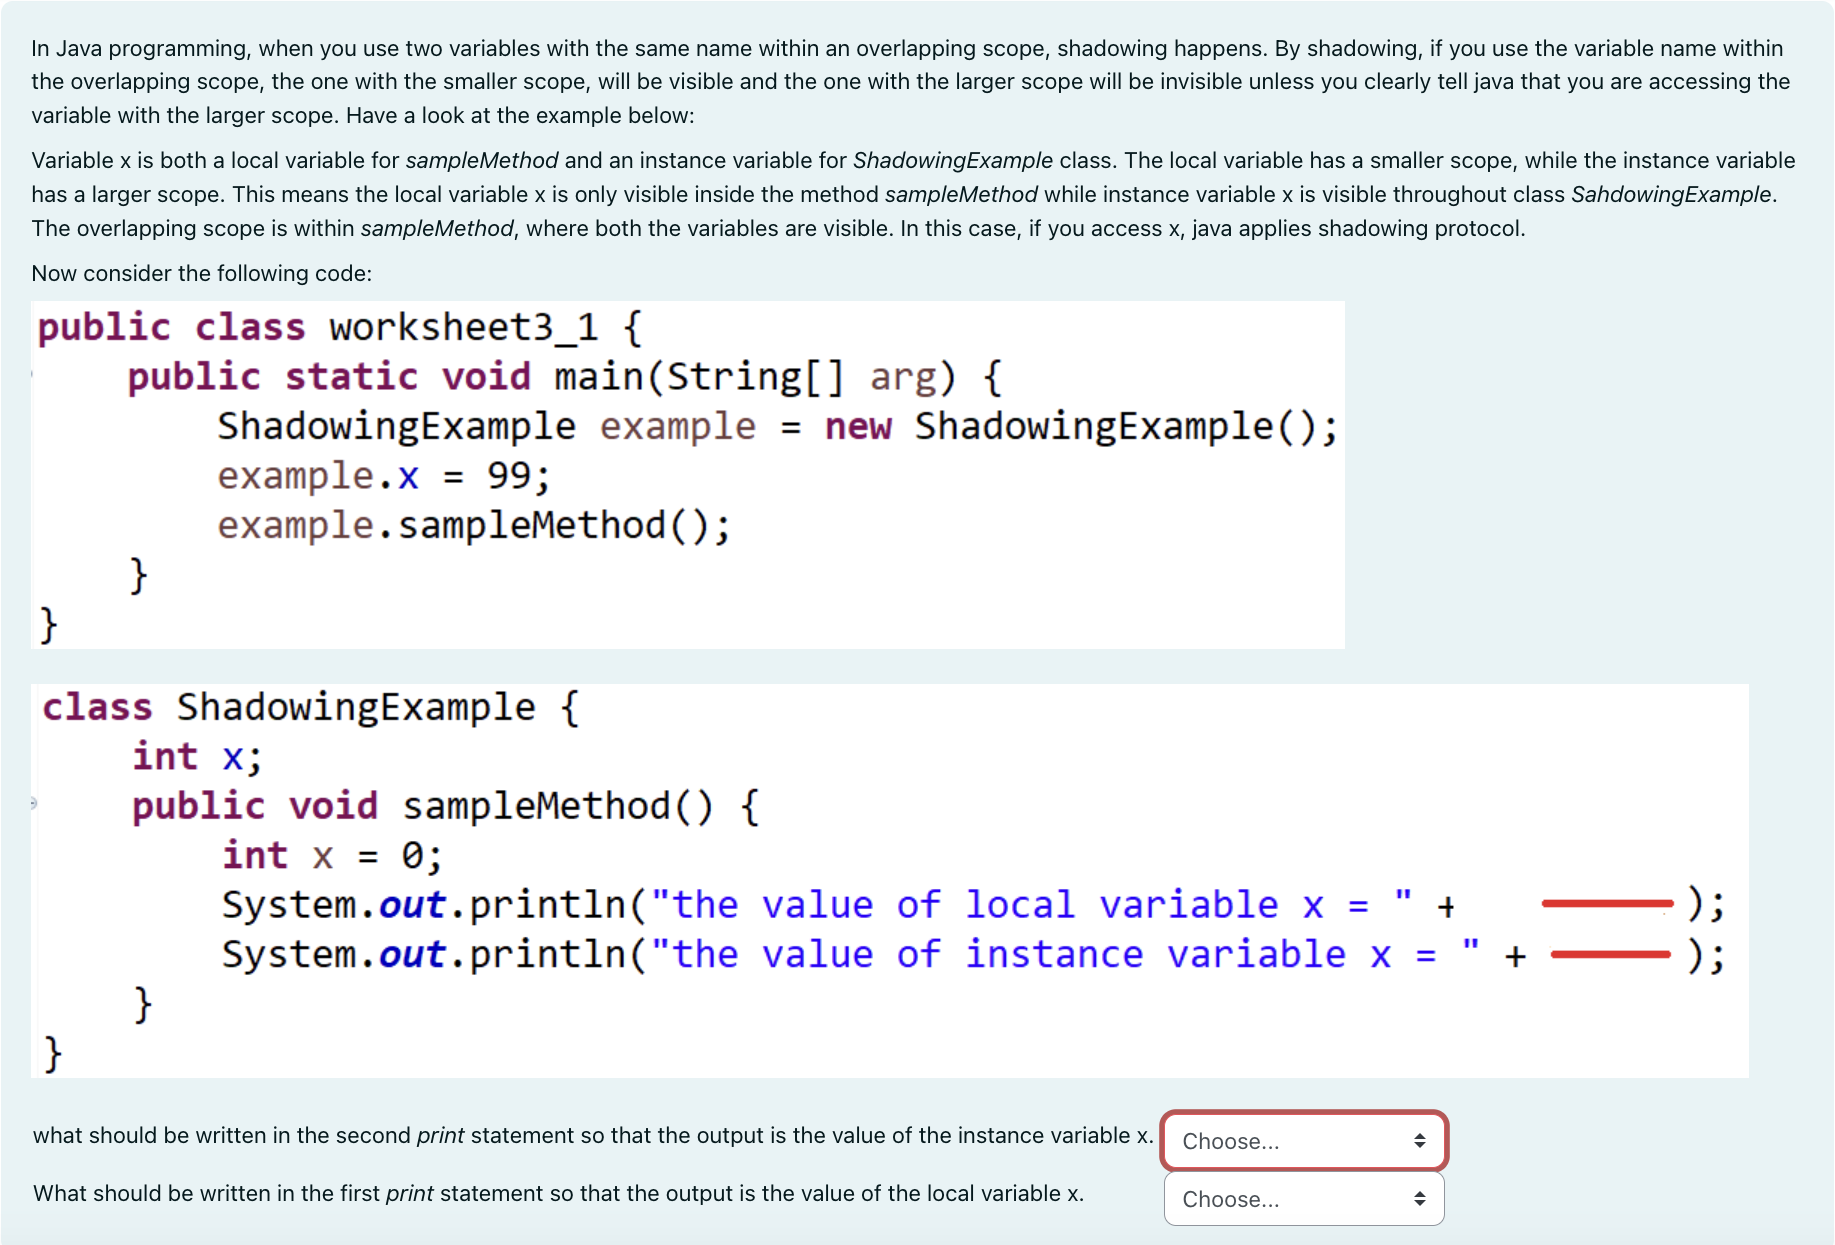This screenshot has height=1245, width=1835.
Task: Click the up-down arrow icon on the highlighted dropdown
Action: point(1418,1141)
